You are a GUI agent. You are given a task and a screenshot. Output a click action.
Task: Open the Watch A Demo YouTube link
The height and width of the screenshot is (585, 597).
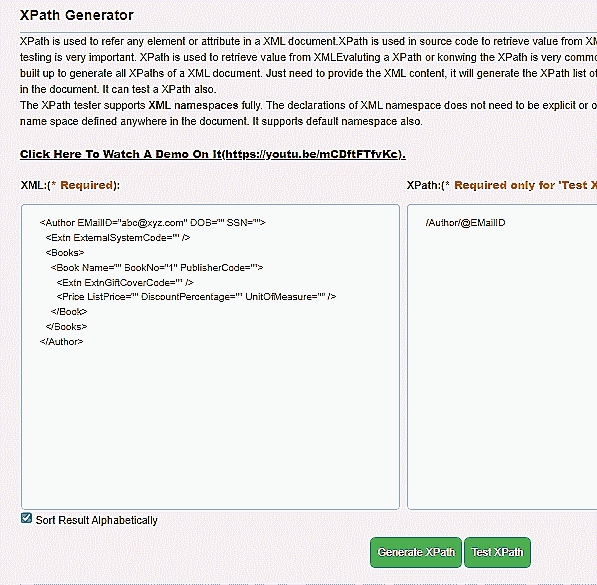pos(212,154)
